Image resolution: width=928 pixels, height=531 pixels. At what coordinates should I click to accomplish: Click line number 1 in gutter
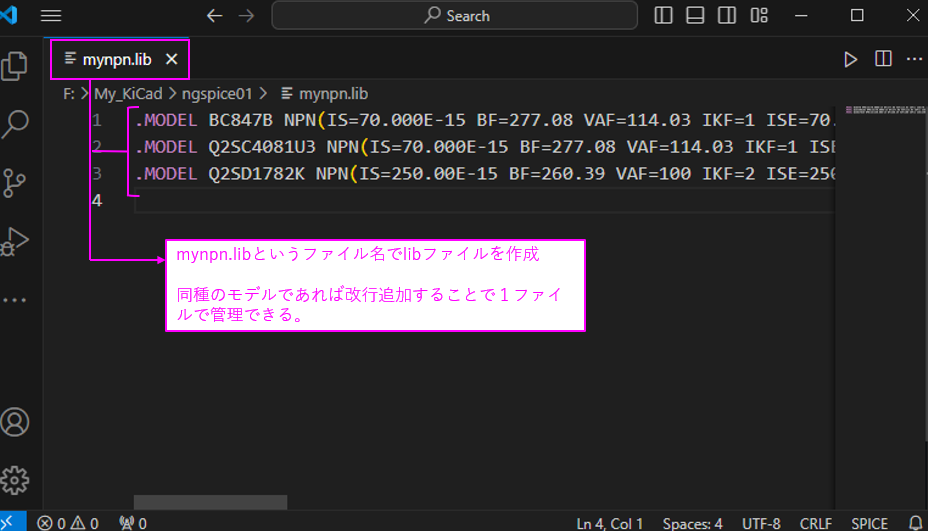(97, 120)
